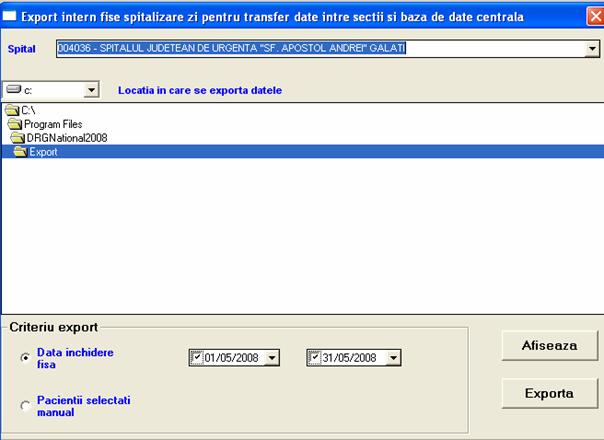
Task: Toggle the checkbox beside 31/05/2008
Action: tap(314, 357)
